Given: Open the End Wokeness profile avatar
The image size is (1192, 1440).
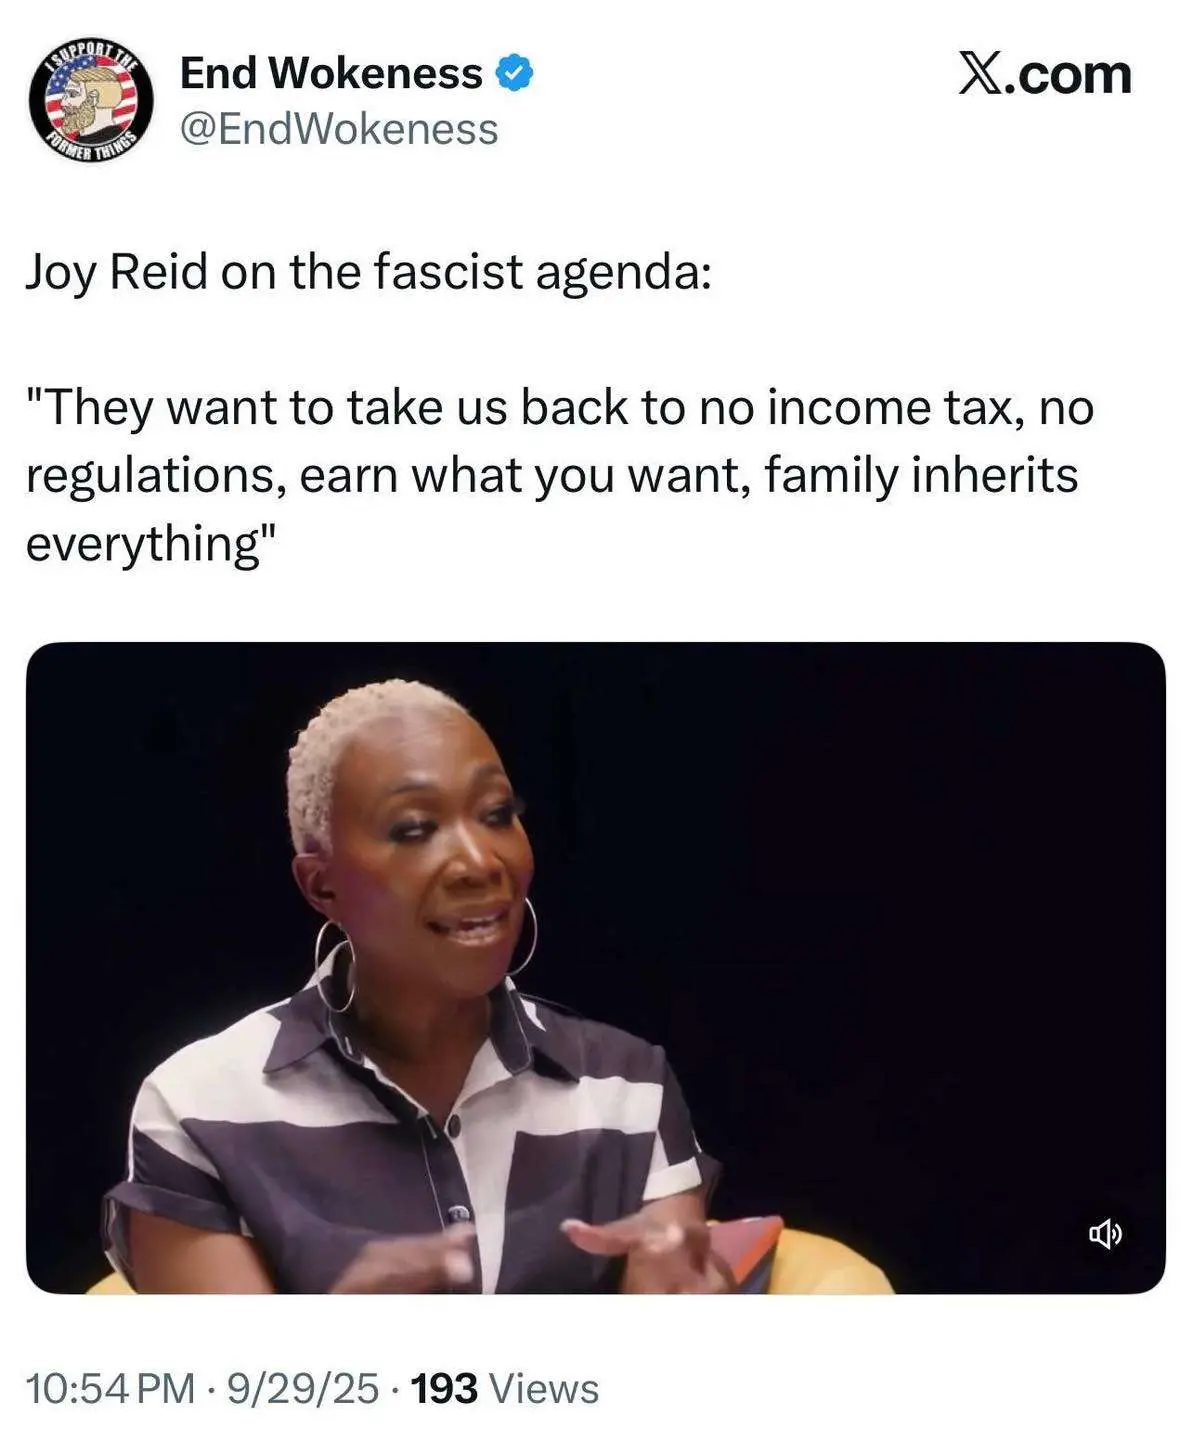Looking at the screenshot, I should [91, 102].
